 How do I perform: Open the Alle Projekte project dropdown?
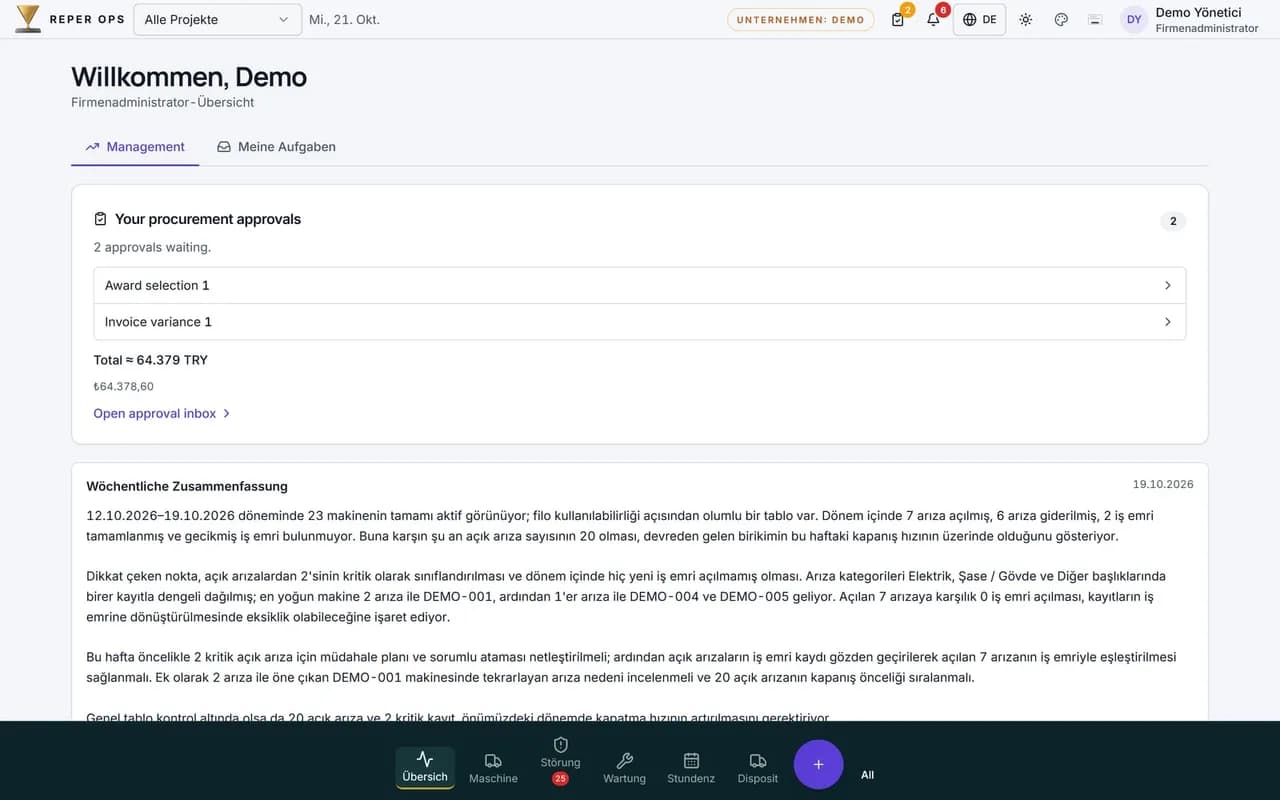pyautogui.click(x=218, y=19)
